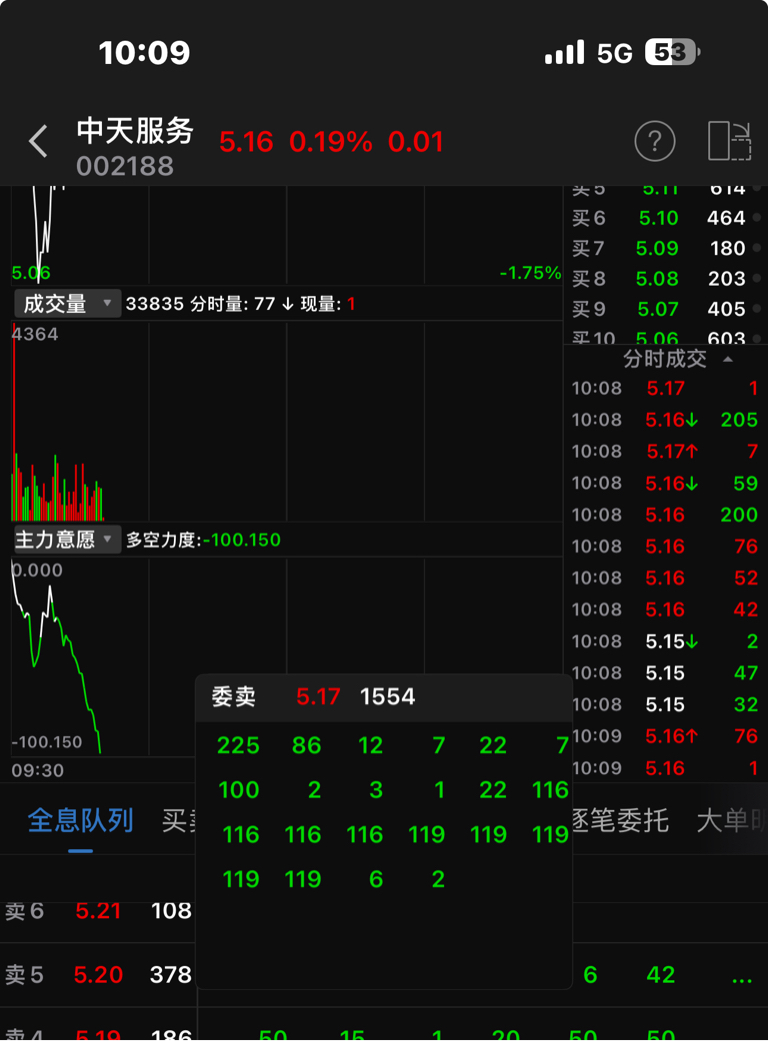Select the 买7 5.09 bid row

click(665, 248)
